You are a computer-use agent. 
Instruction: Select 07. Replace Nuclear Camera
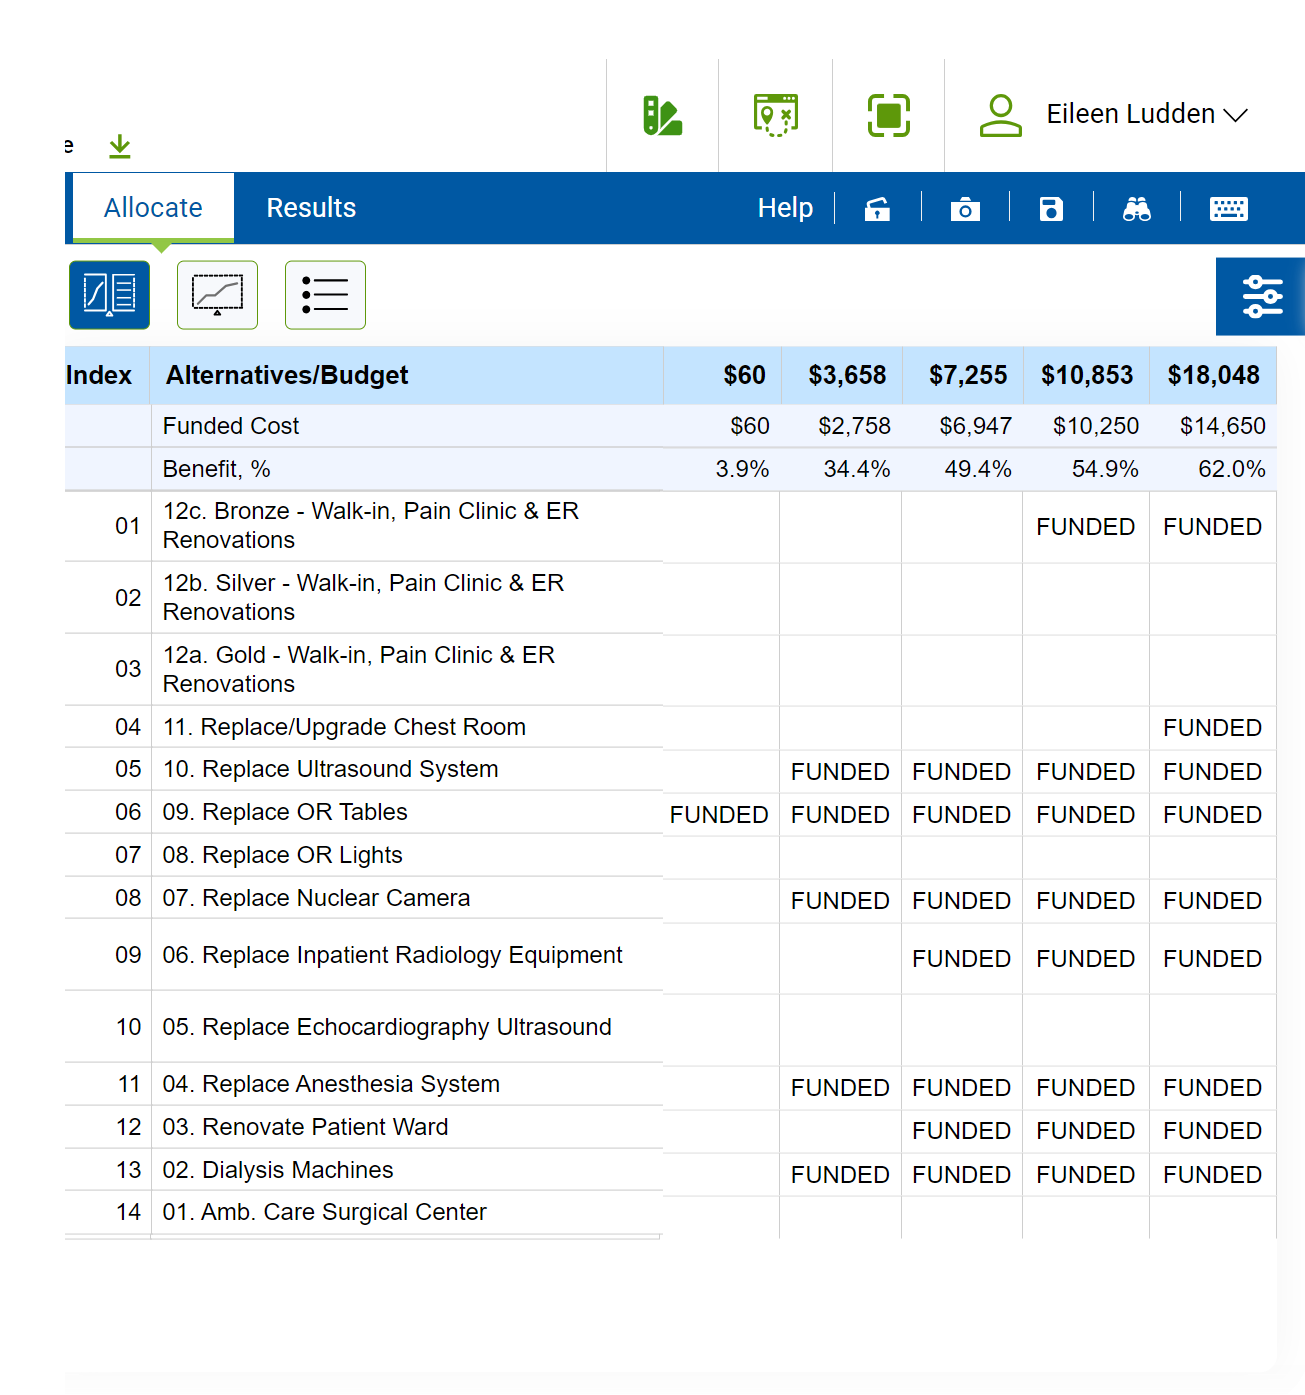click(x=316, y=898)
